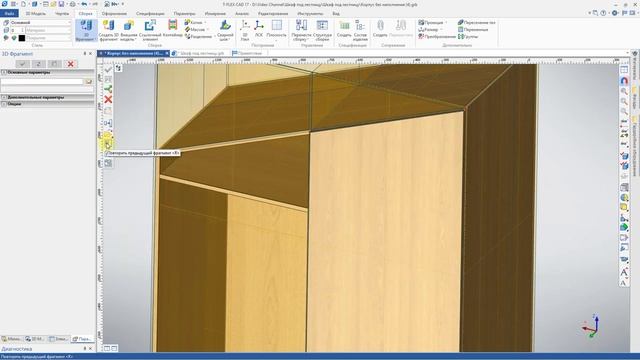640x360 pixels.
Task: Switch to the Измерение ribbon tab
Action: point(215,13)
